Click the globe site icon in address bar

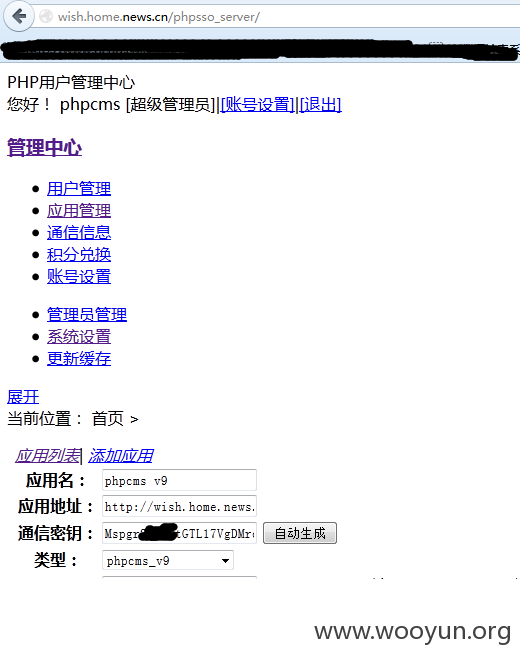[45, 16]
